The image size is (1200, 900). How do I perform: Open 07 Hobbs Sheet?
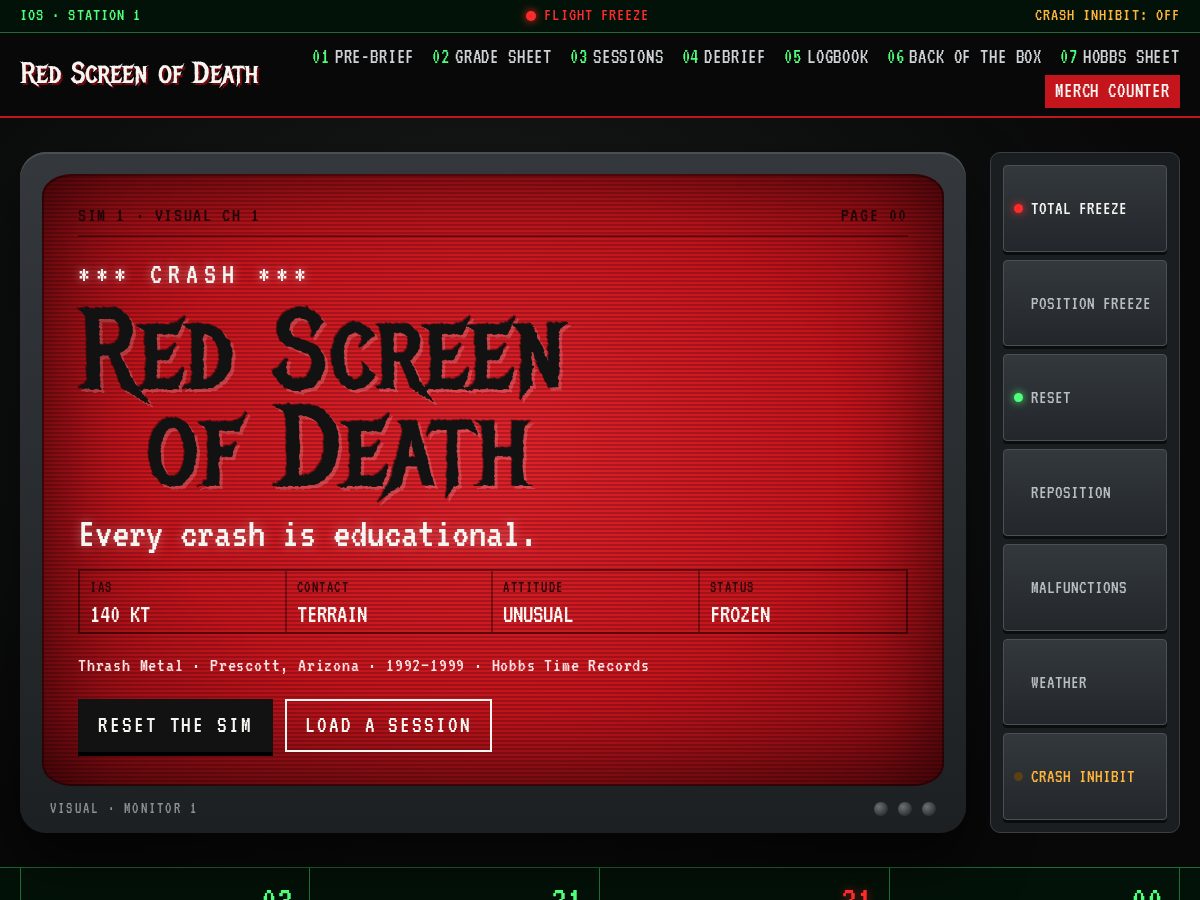[x=1120, y=57]
